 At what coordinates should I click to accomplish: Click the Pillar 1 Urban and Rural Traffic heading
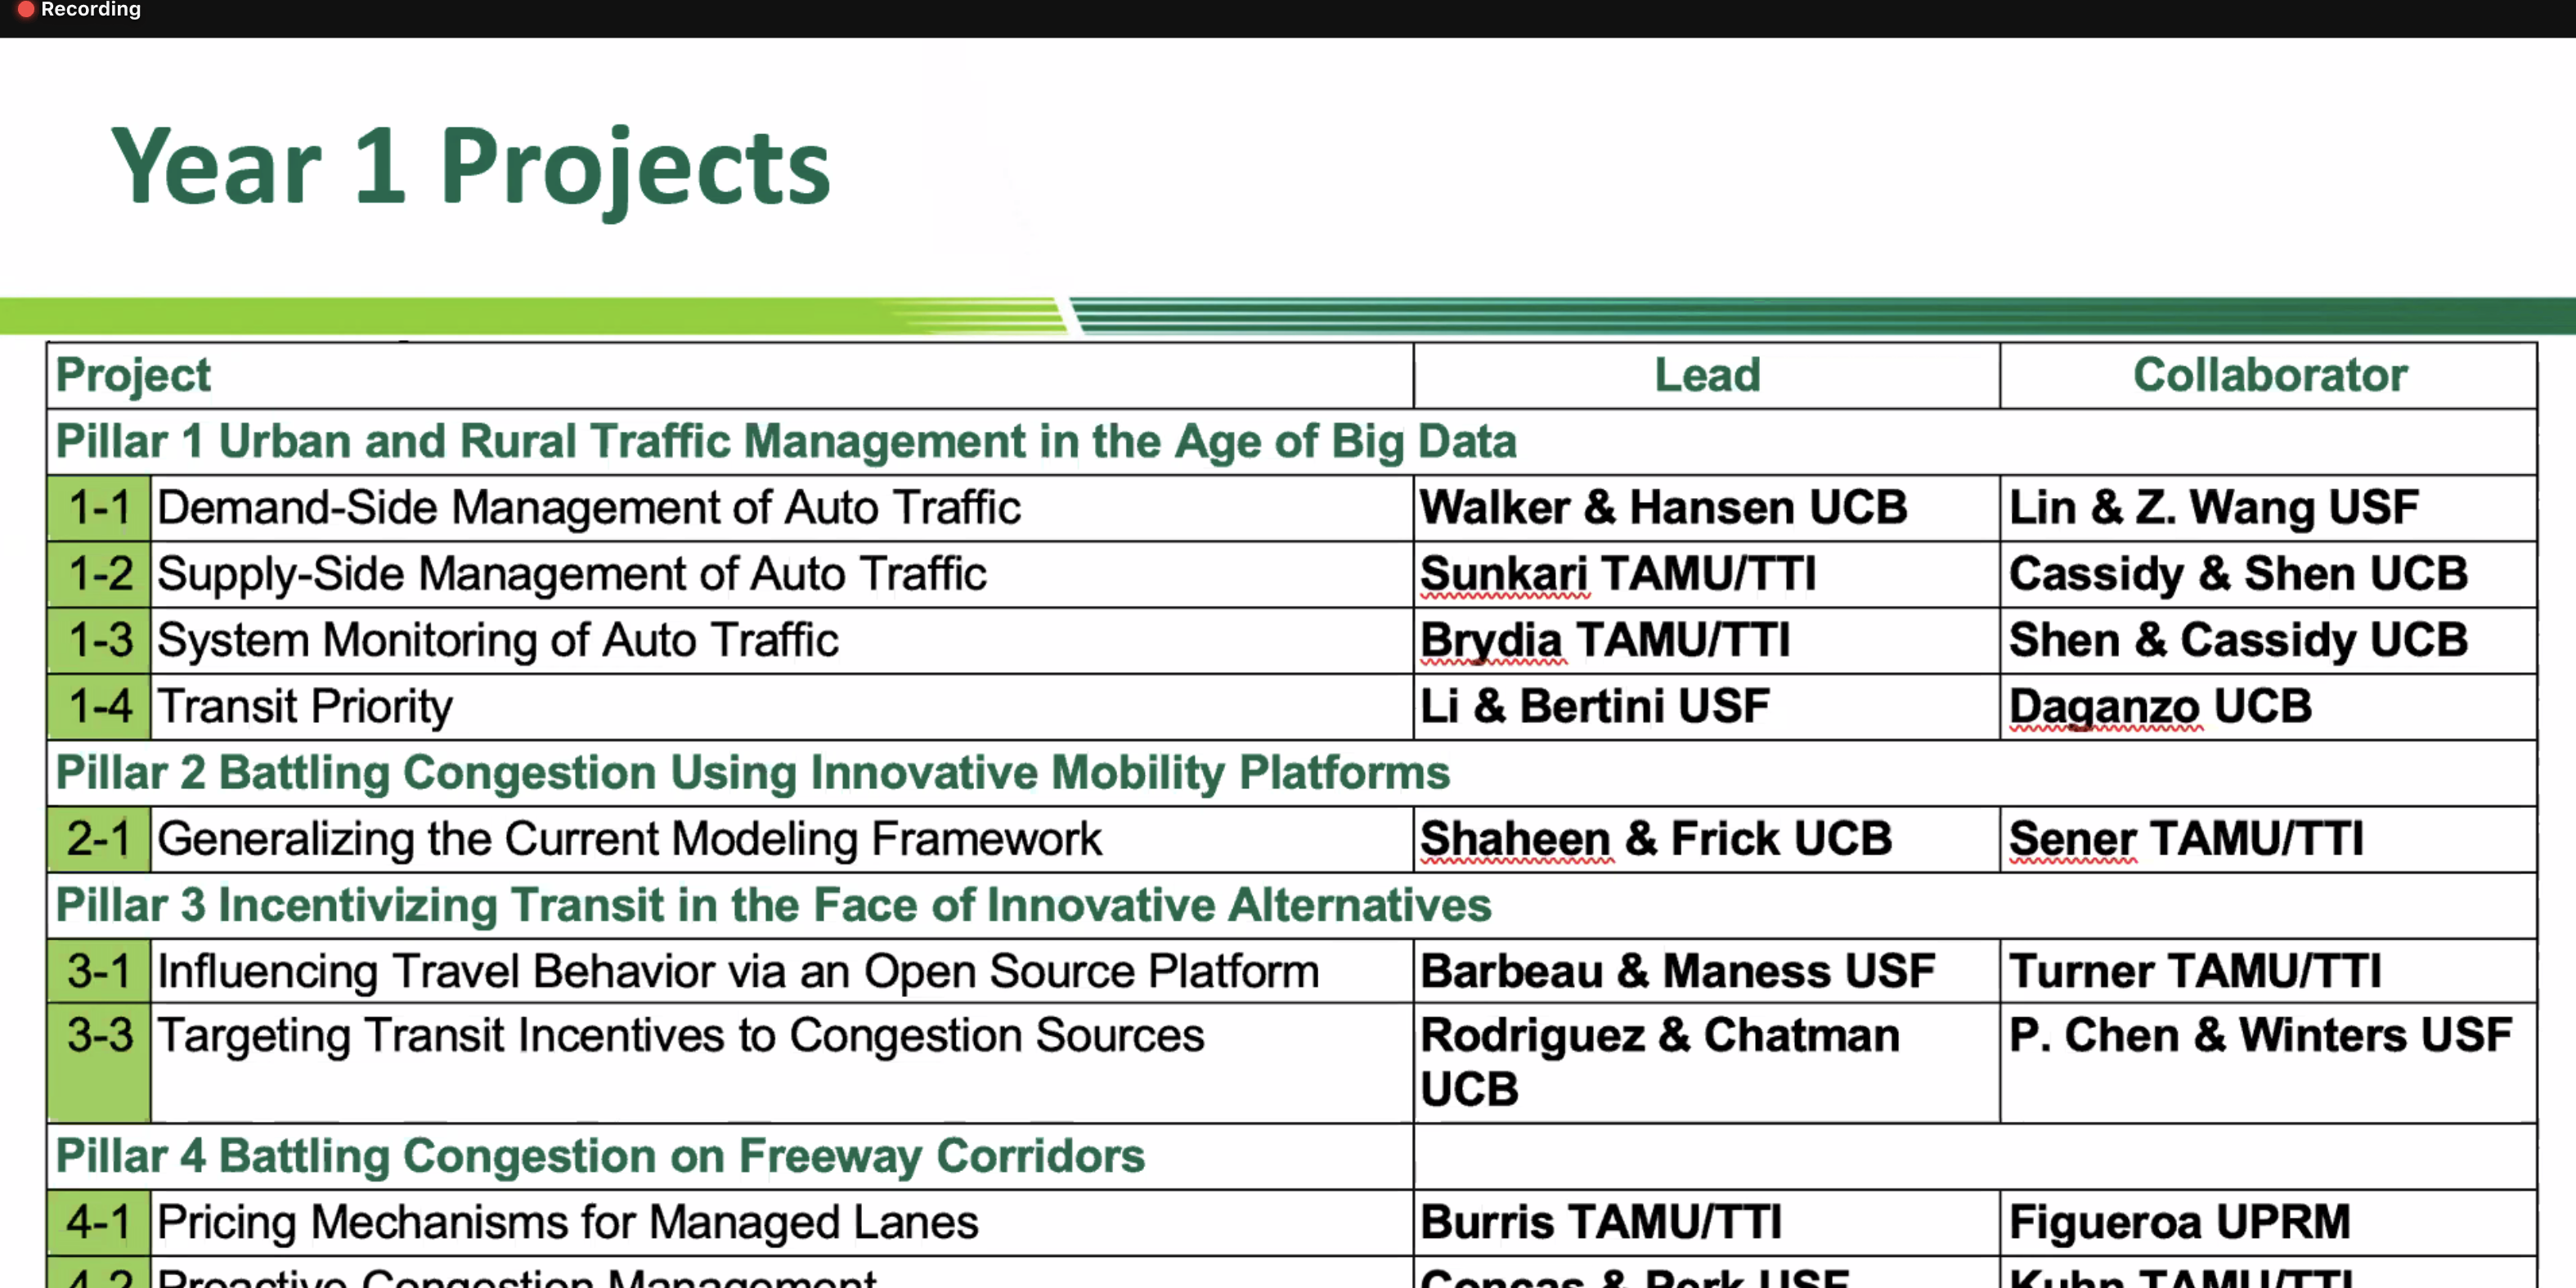(786, 442)
